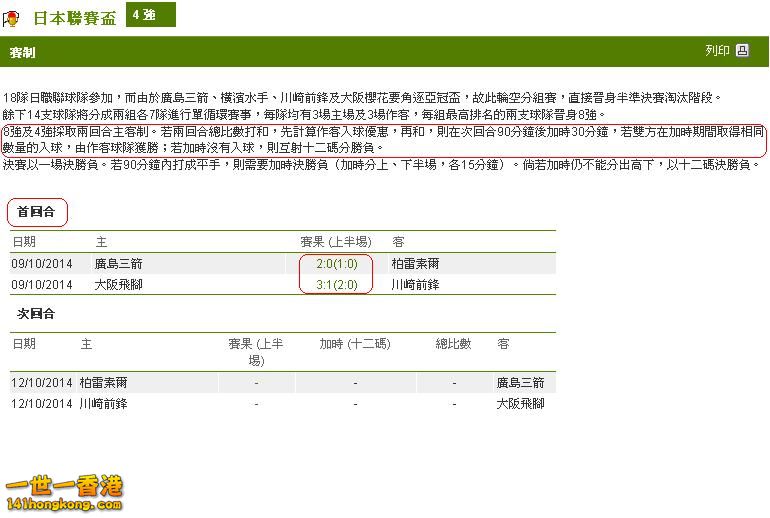Click the 賽制 section header

pos(23,52)
